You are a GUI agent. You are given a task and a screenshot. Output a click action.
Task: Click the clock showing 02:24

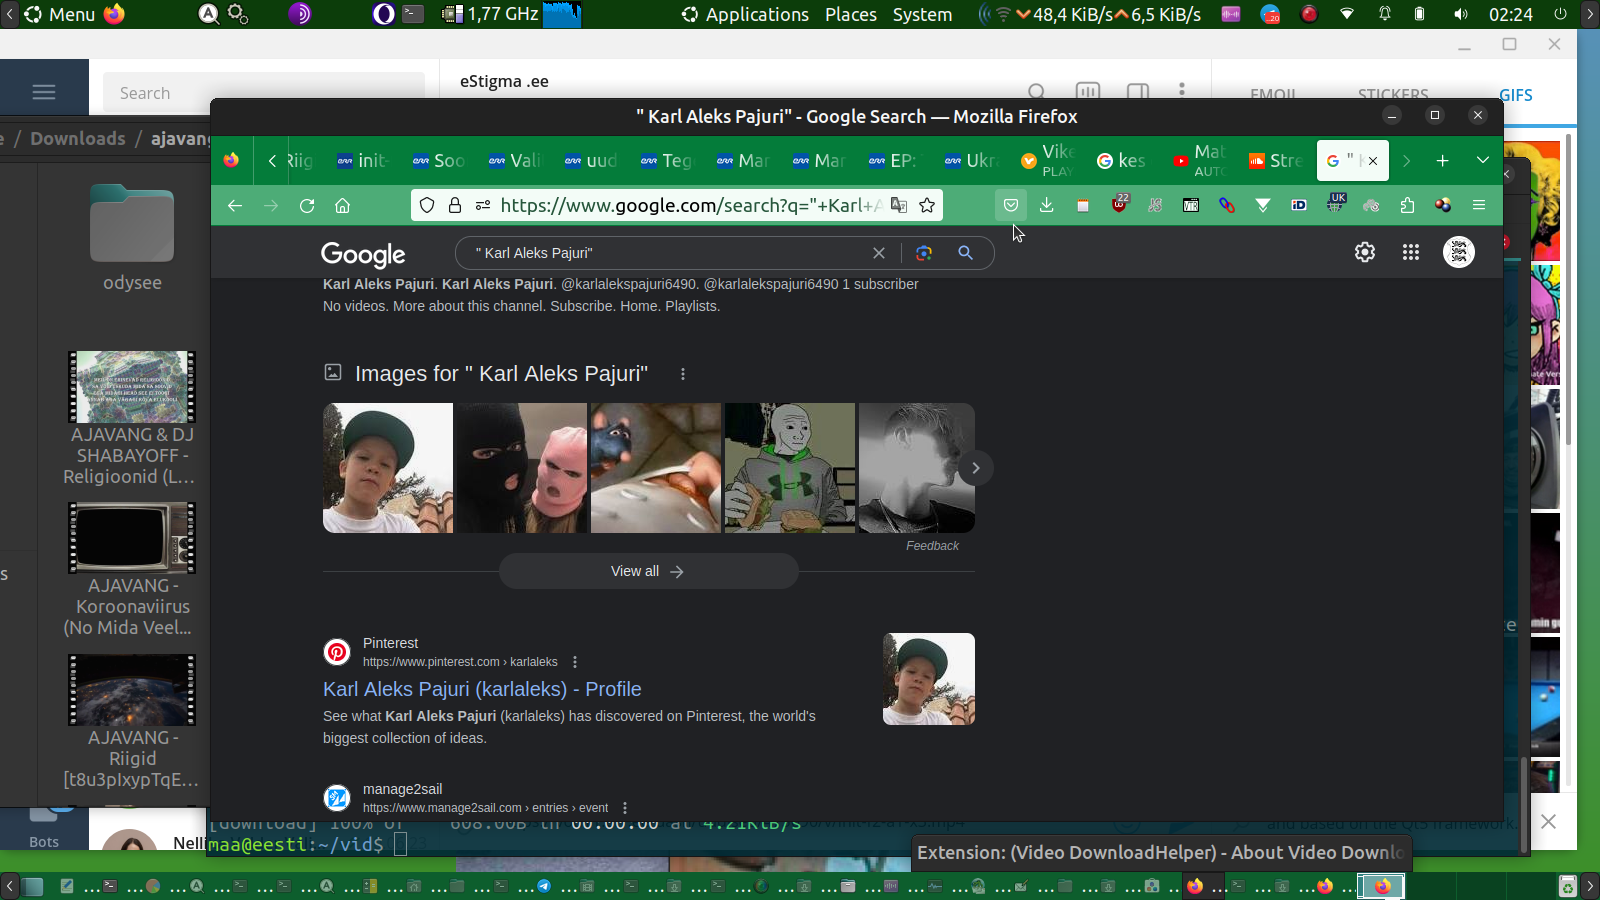tap(1511, 14)
